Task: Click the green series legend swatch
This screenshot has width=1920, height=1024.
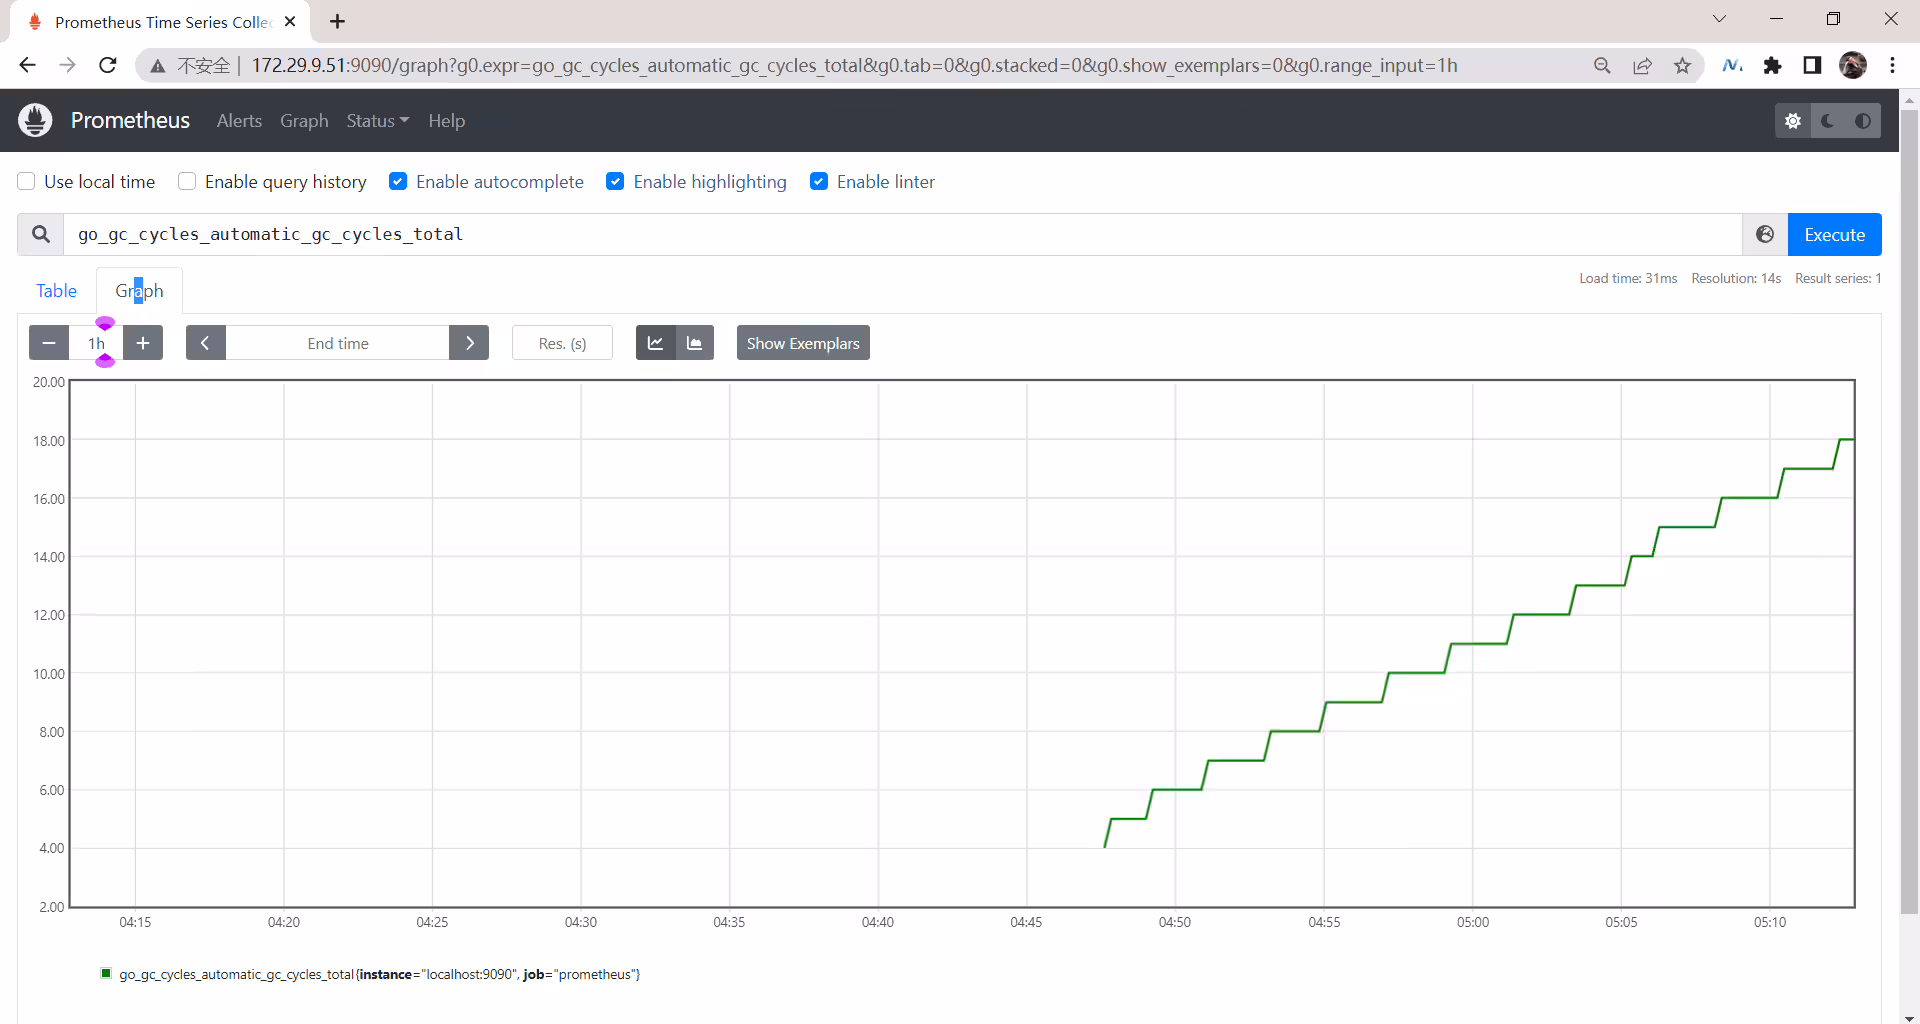Action: tap(106, 973)
